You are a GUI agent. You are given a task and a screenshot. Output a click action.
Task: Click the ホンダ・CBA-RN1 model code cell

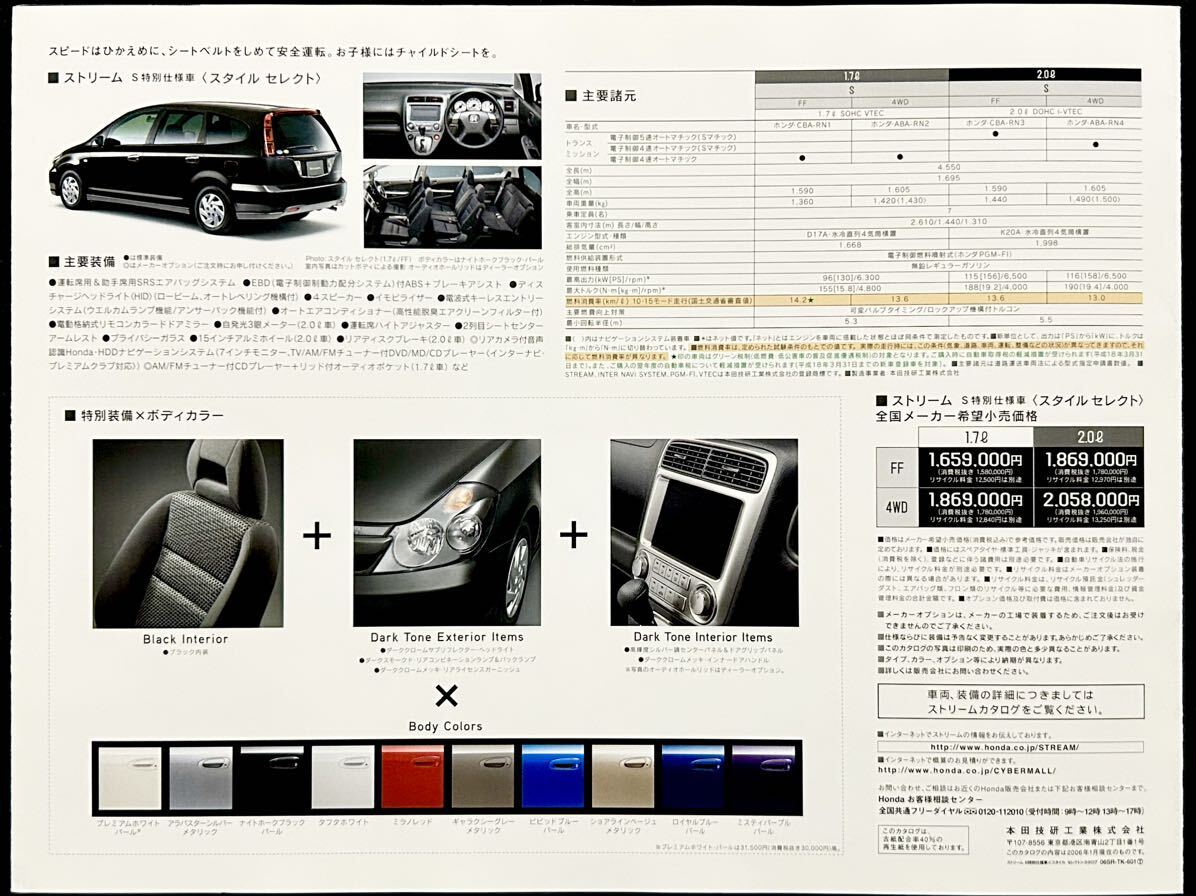(x=802, y=124)
